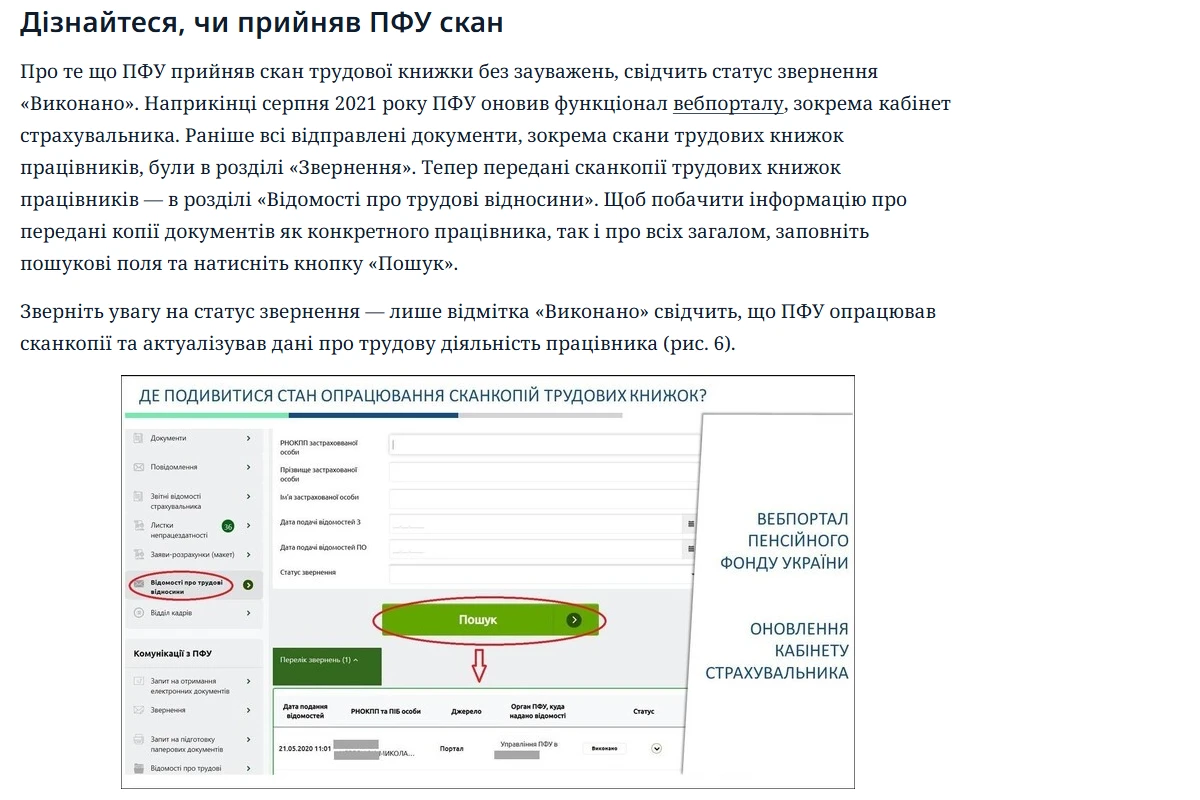This screenshot has width=1200, height=800.
Task: Click the Звітні відомості страхувальника icon
Action: tap(139, 496)
